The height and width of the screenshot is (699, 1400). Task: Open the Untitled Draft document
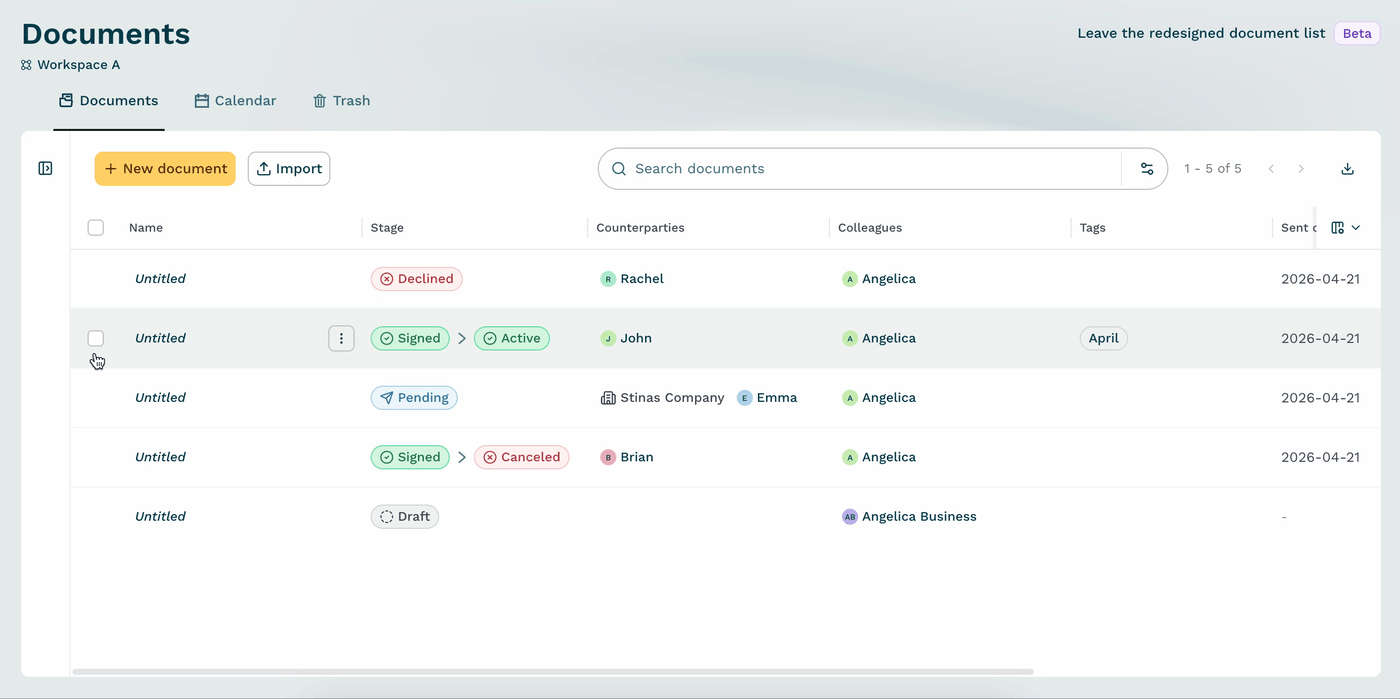[x=160, y=516]
